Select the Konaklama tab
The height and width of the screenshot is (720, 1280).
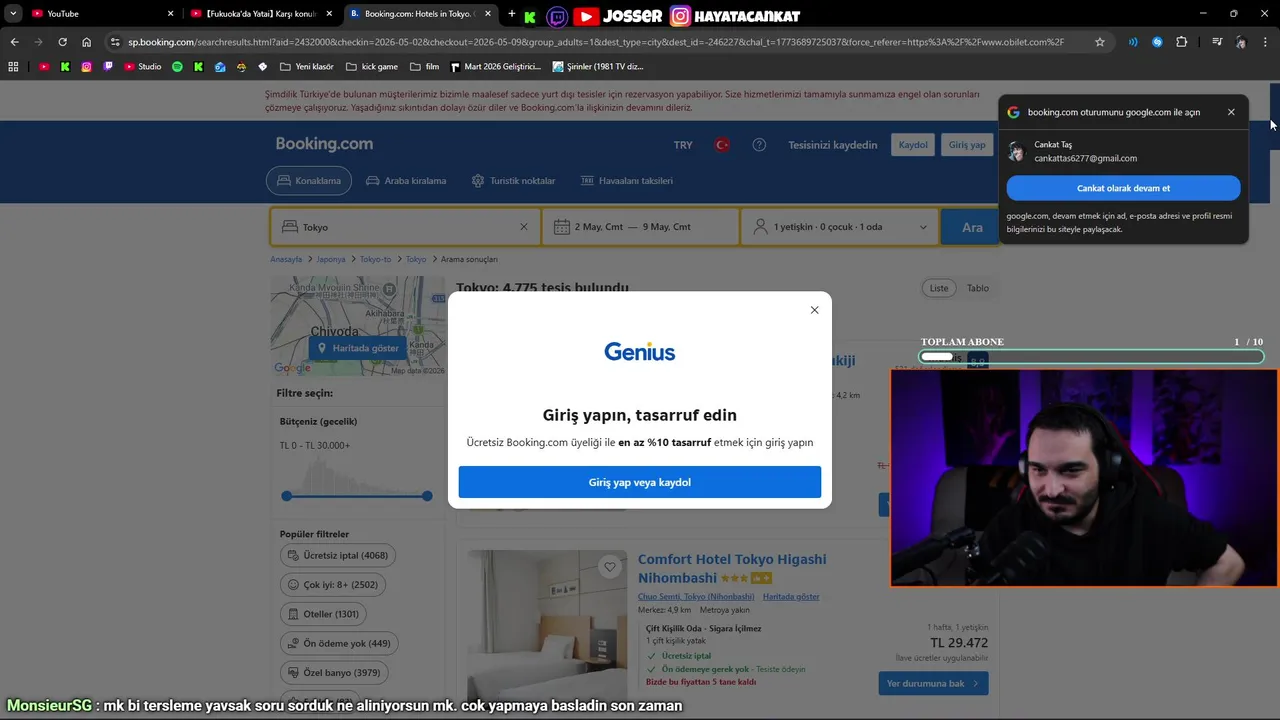click(x=309, y=181)
